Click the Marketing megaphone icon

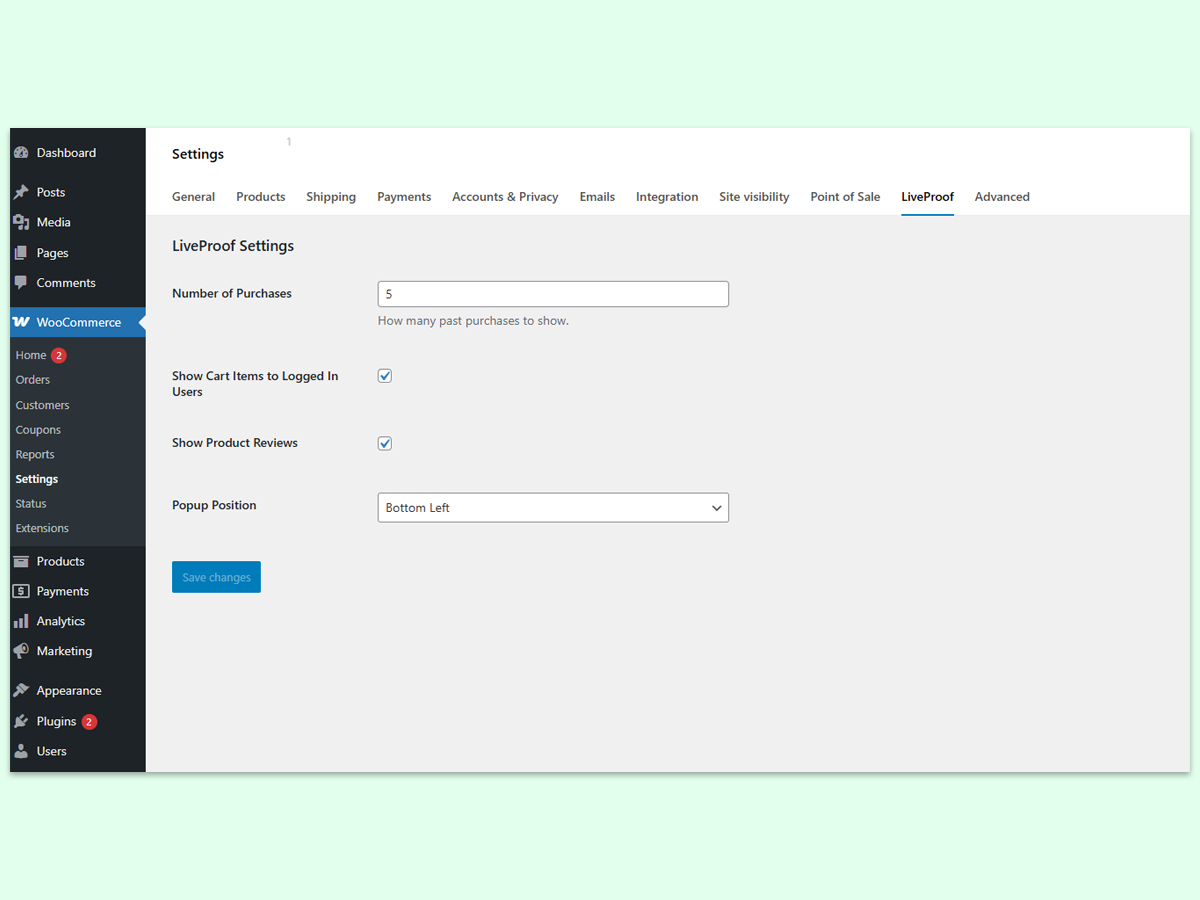[x=21, y=651]
